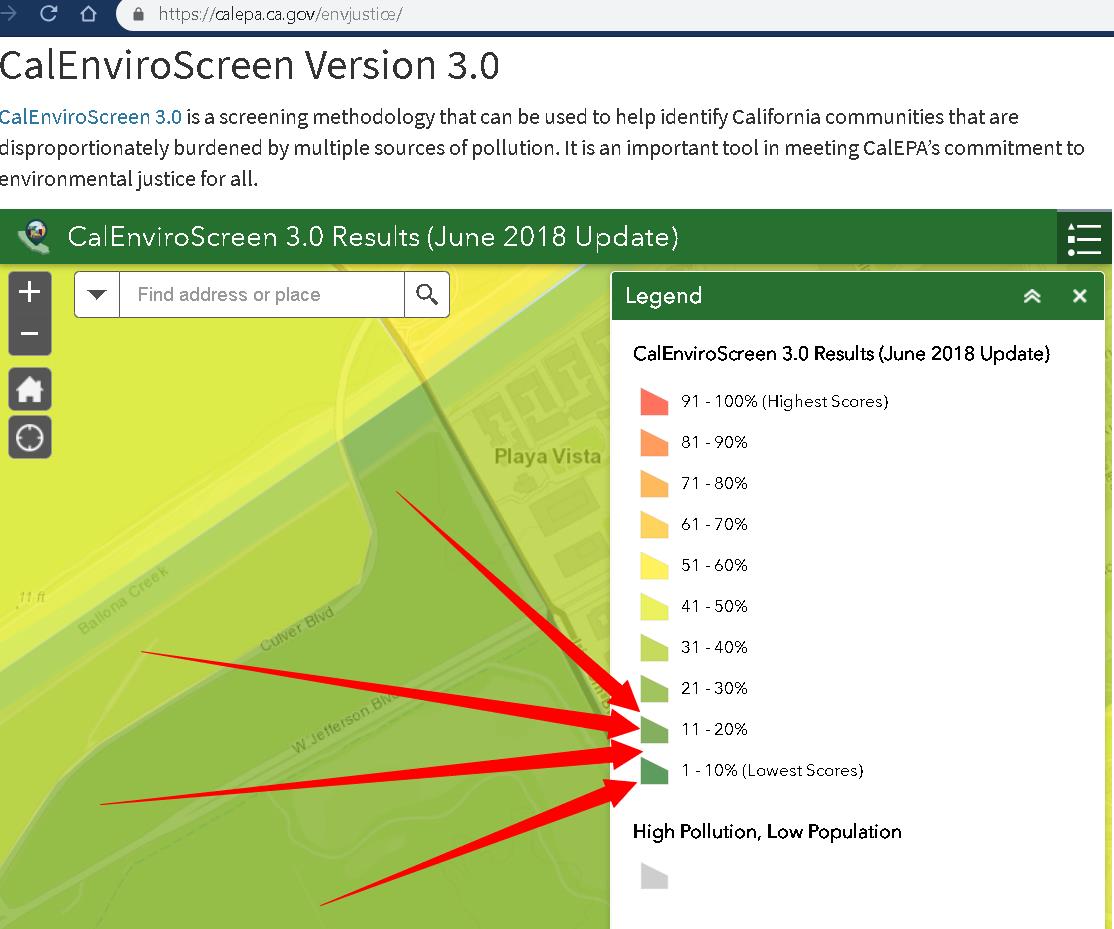This screenshot has height=929, width=1114.
Task: Collapse the Legend panel
Action: pos(1032,296)
